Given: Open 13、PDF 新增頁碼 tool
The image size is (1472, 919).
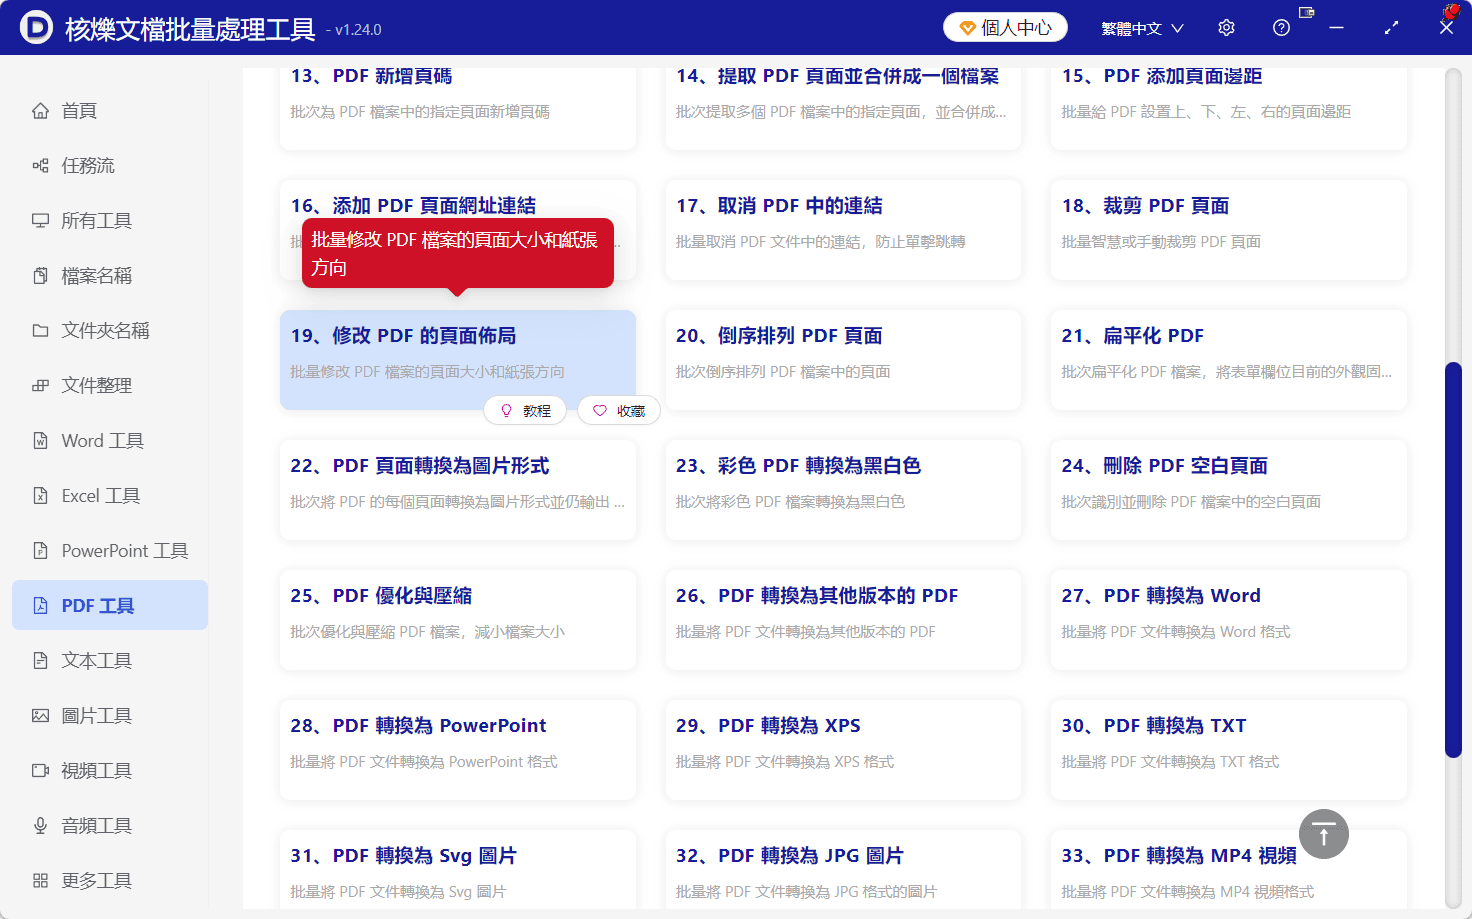Looking at the screenshot, I should [x=458, y=108].
